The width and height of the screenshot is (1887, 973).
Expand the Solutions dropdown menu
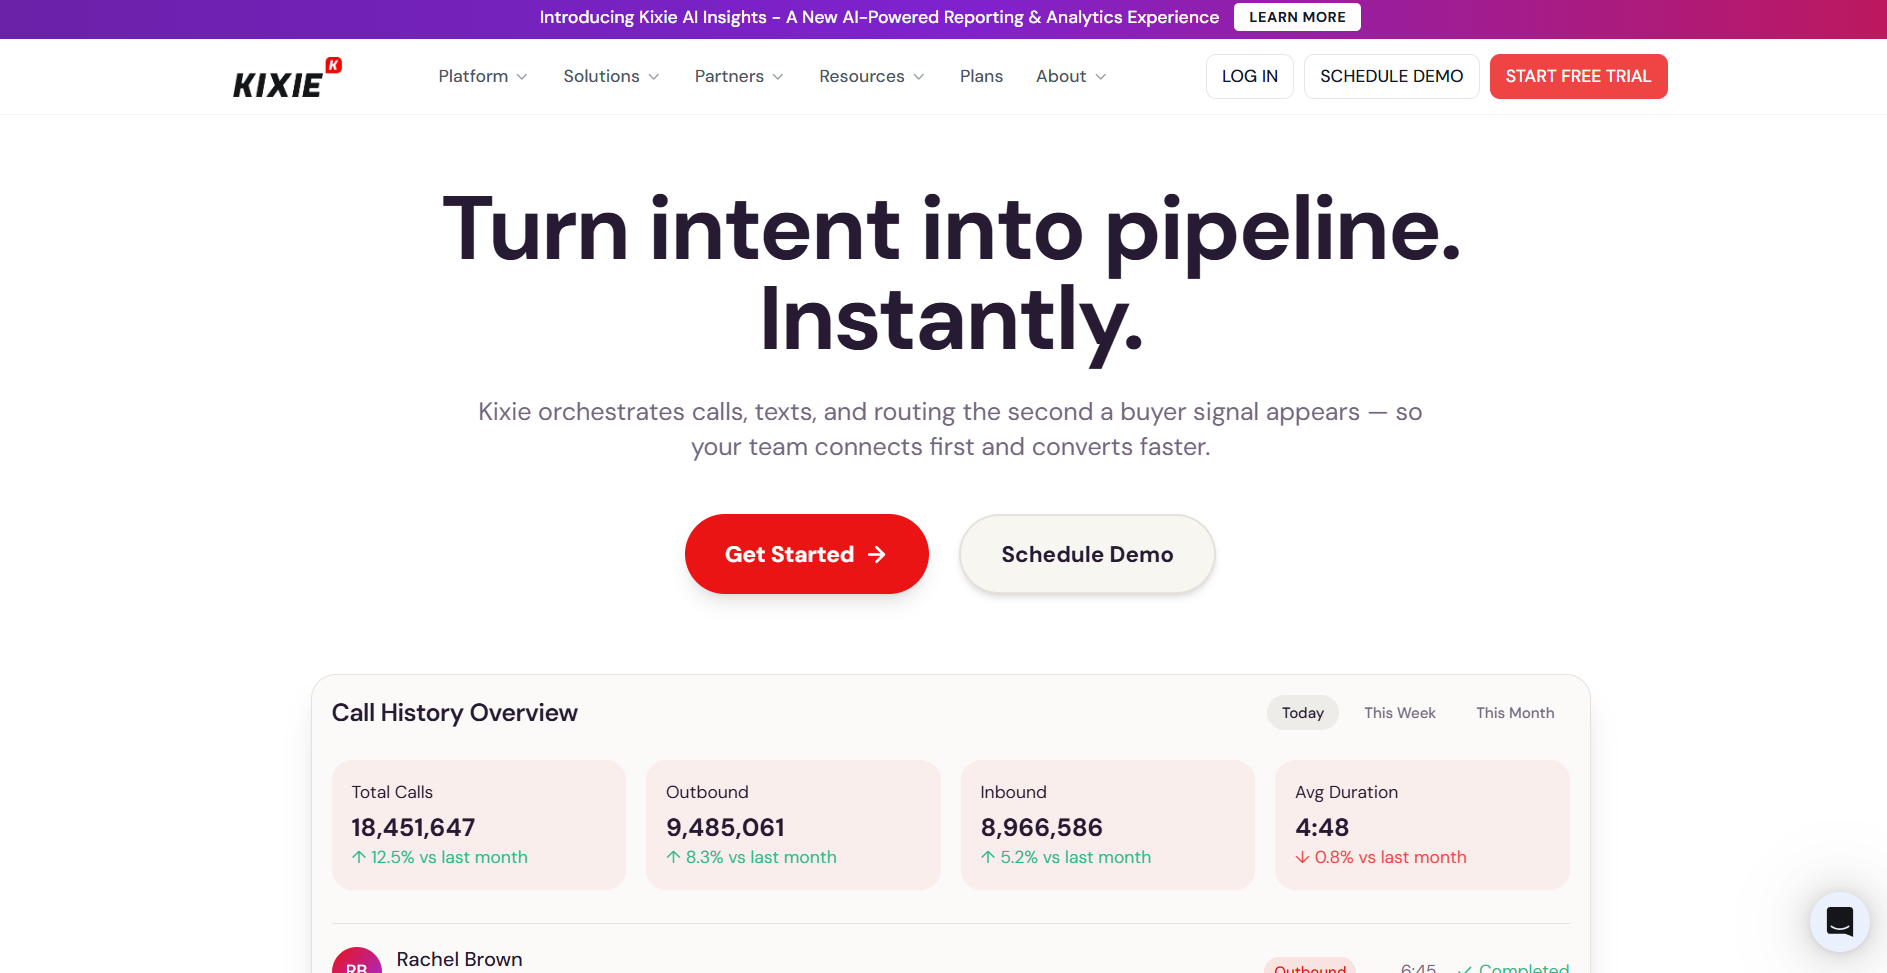pyautogui.click(x=611, y=76)
